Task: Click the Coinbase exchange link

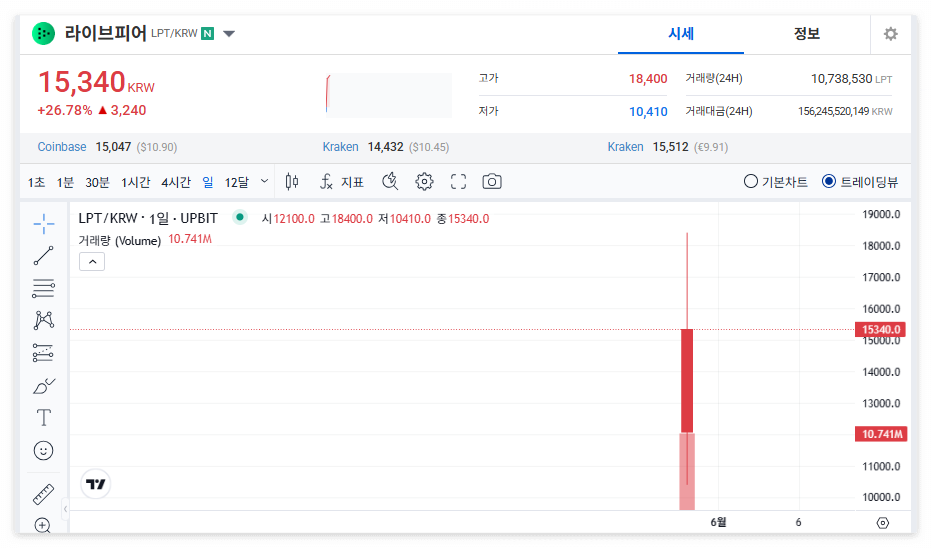Action: pos(62,147)
